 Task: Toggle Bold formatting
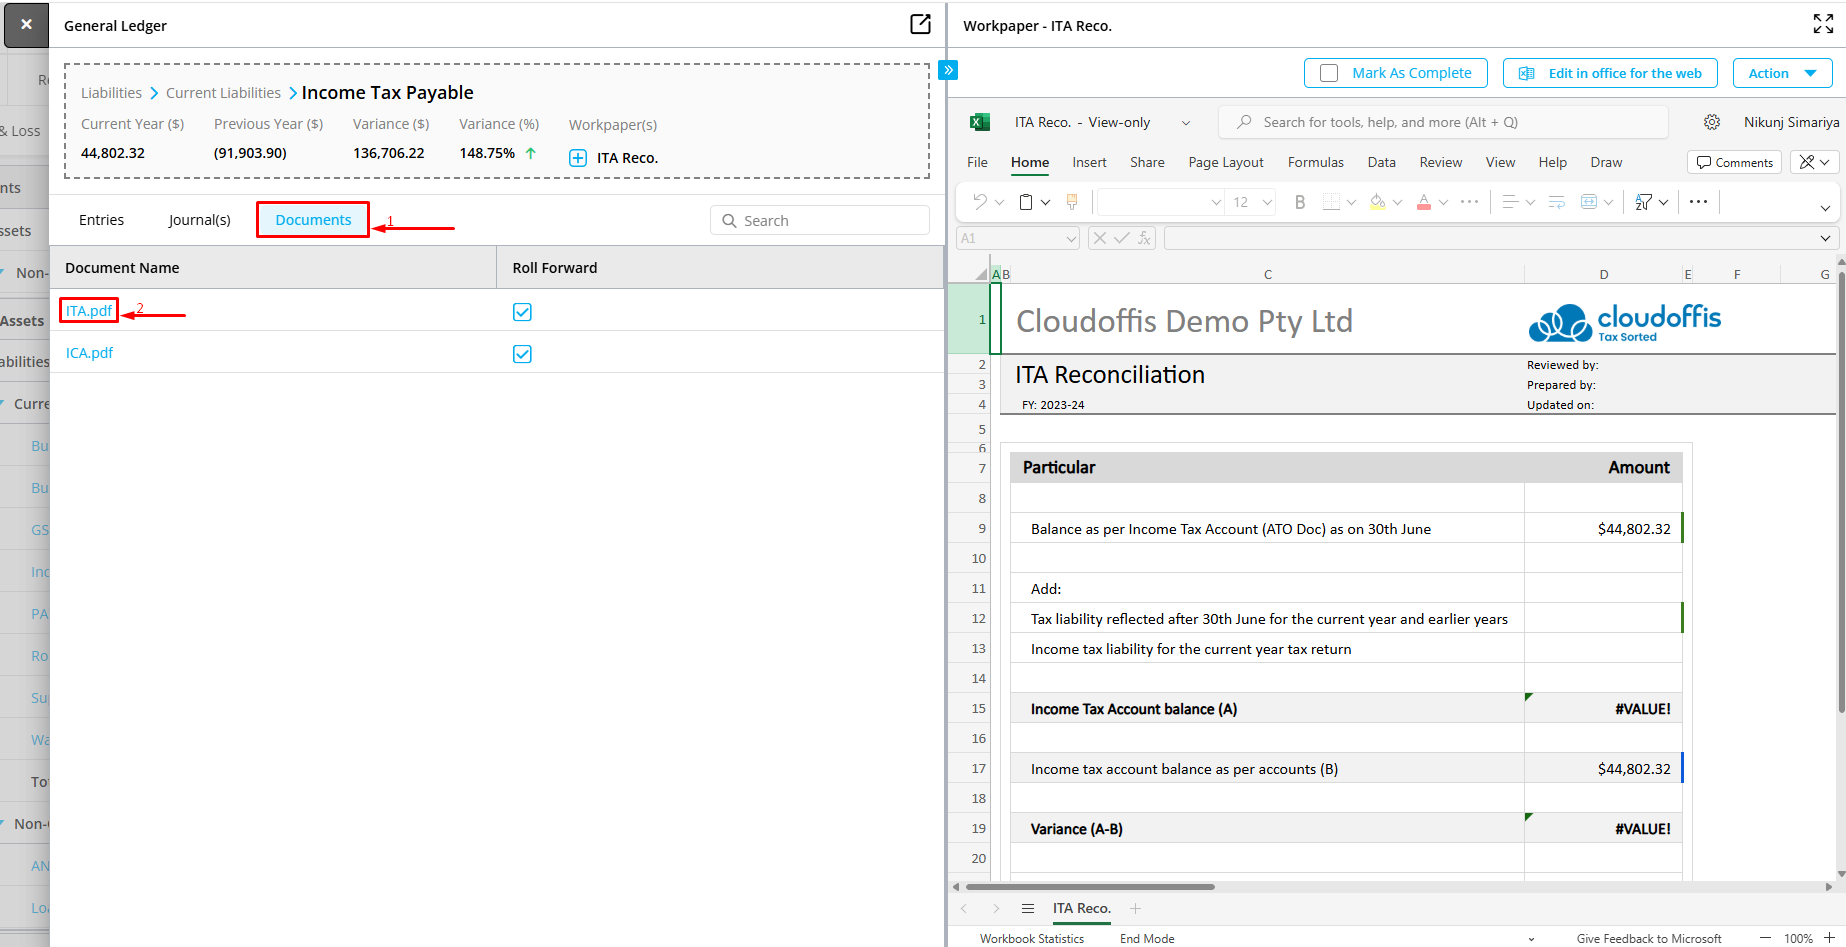1300,202
